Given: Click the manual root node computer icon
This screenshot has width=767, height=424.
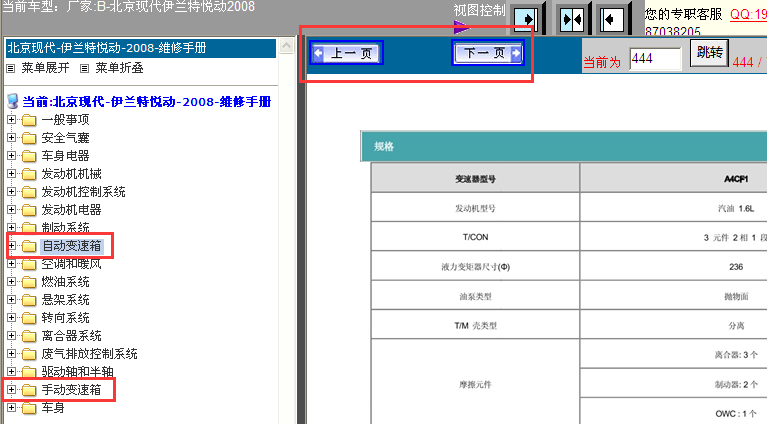Looking at the screenshot, I should 13,101.
